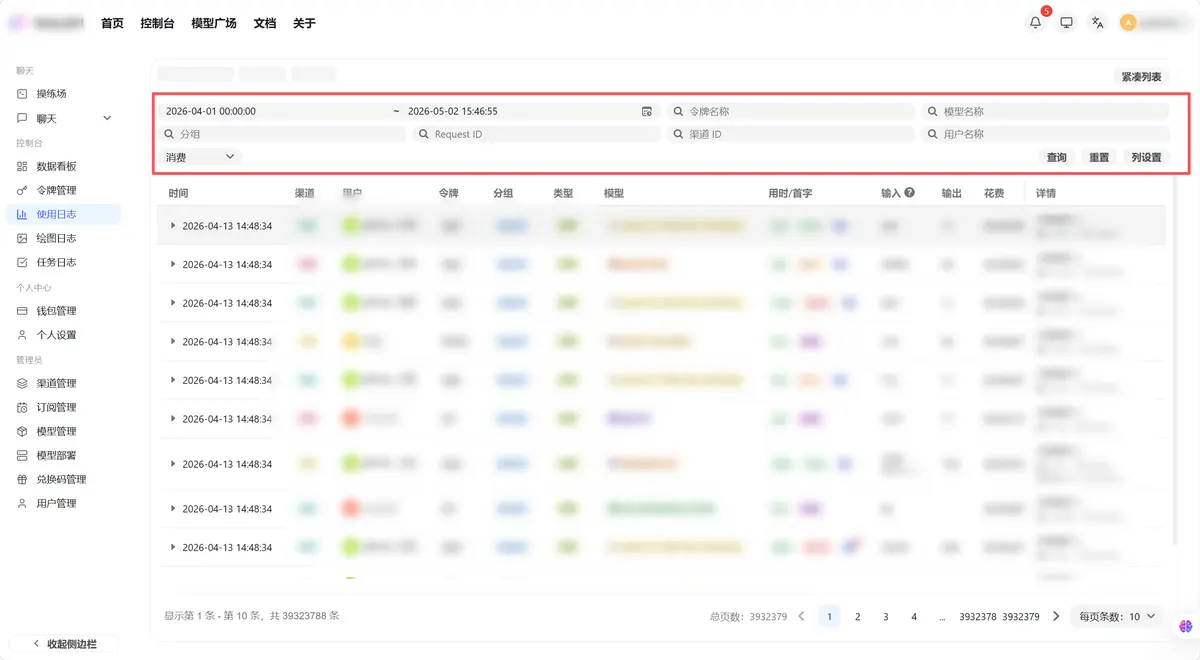
Task: Expand the 聊天 submenu chevron
Action: point(108,118)
